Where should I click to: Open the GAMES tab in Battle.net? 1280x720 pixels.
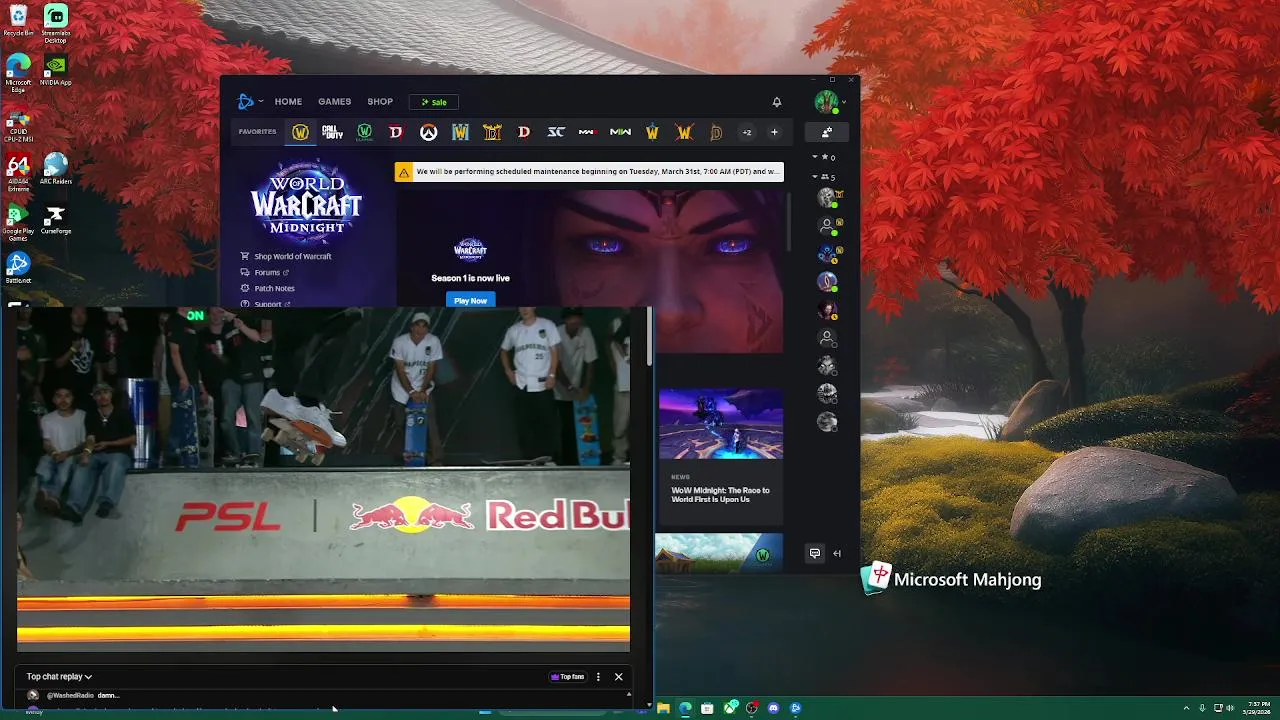334,102
